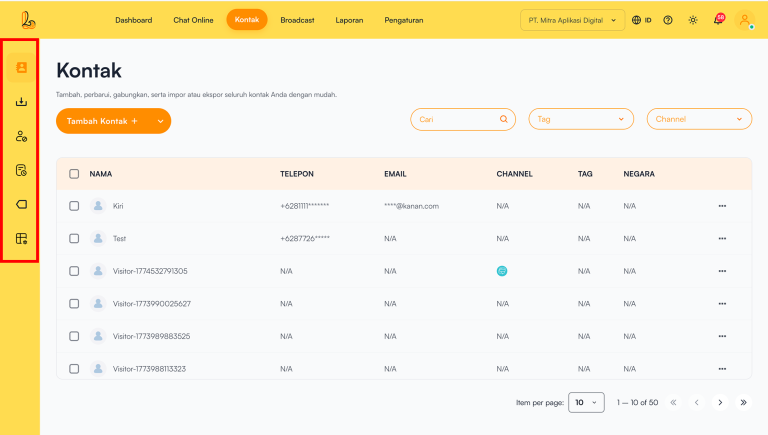Go to the next page arrow
The height and width of the screenshot is (435, 768).
(720, 403)
